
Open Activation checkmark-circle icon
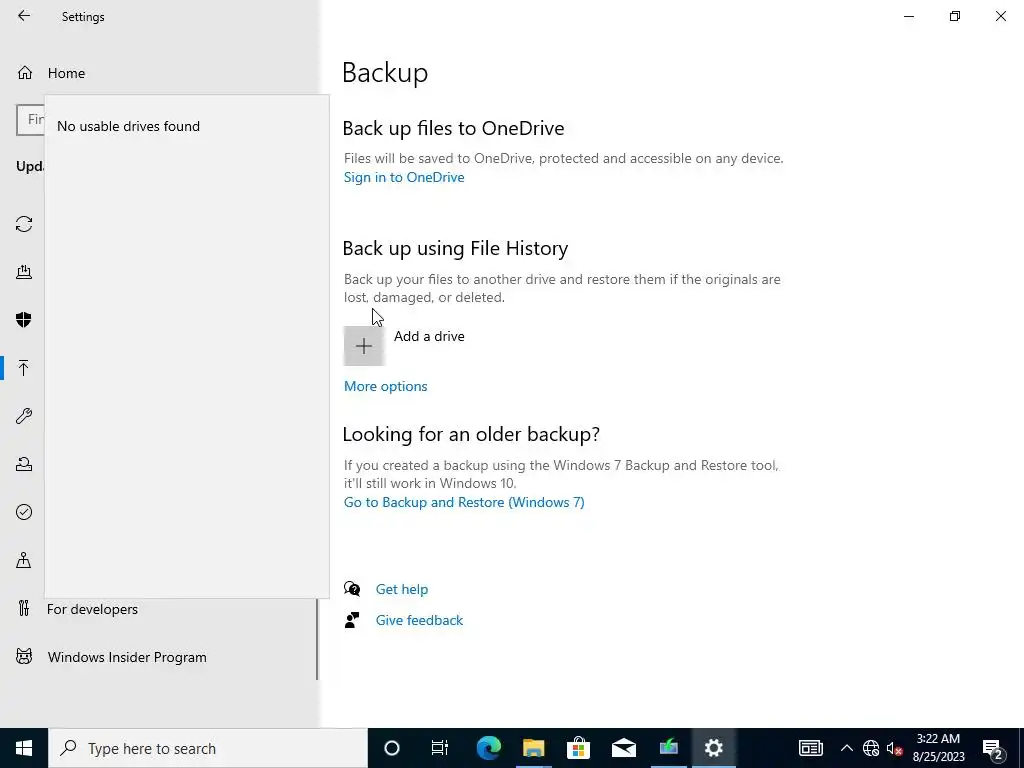point(24,512)
